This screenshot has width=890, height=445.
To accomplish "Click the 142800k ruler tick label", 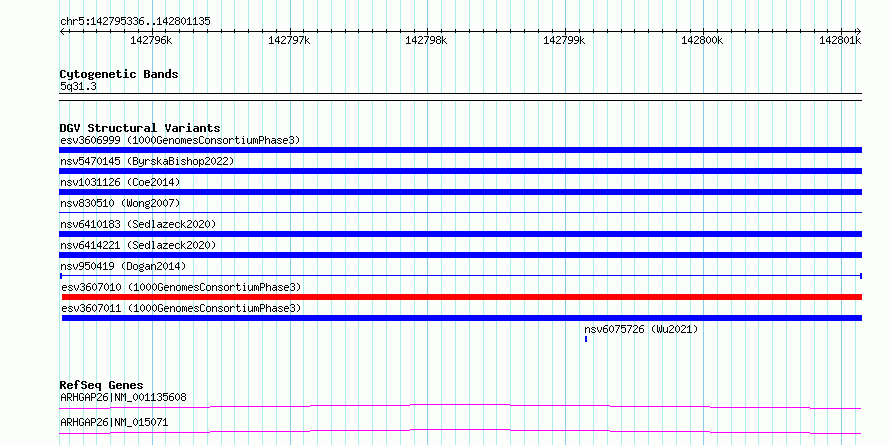I will [x=703, y=40].
